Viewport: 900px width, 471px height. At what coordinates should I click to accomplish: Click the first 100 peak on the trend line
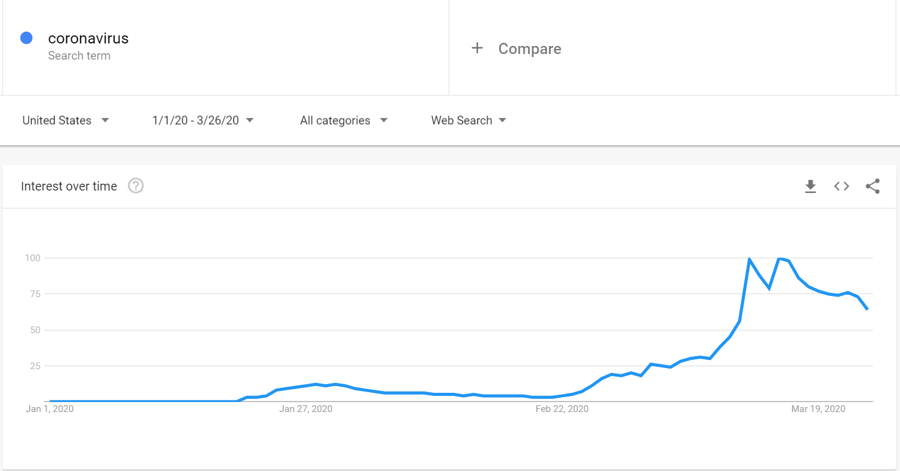[750, 259]
